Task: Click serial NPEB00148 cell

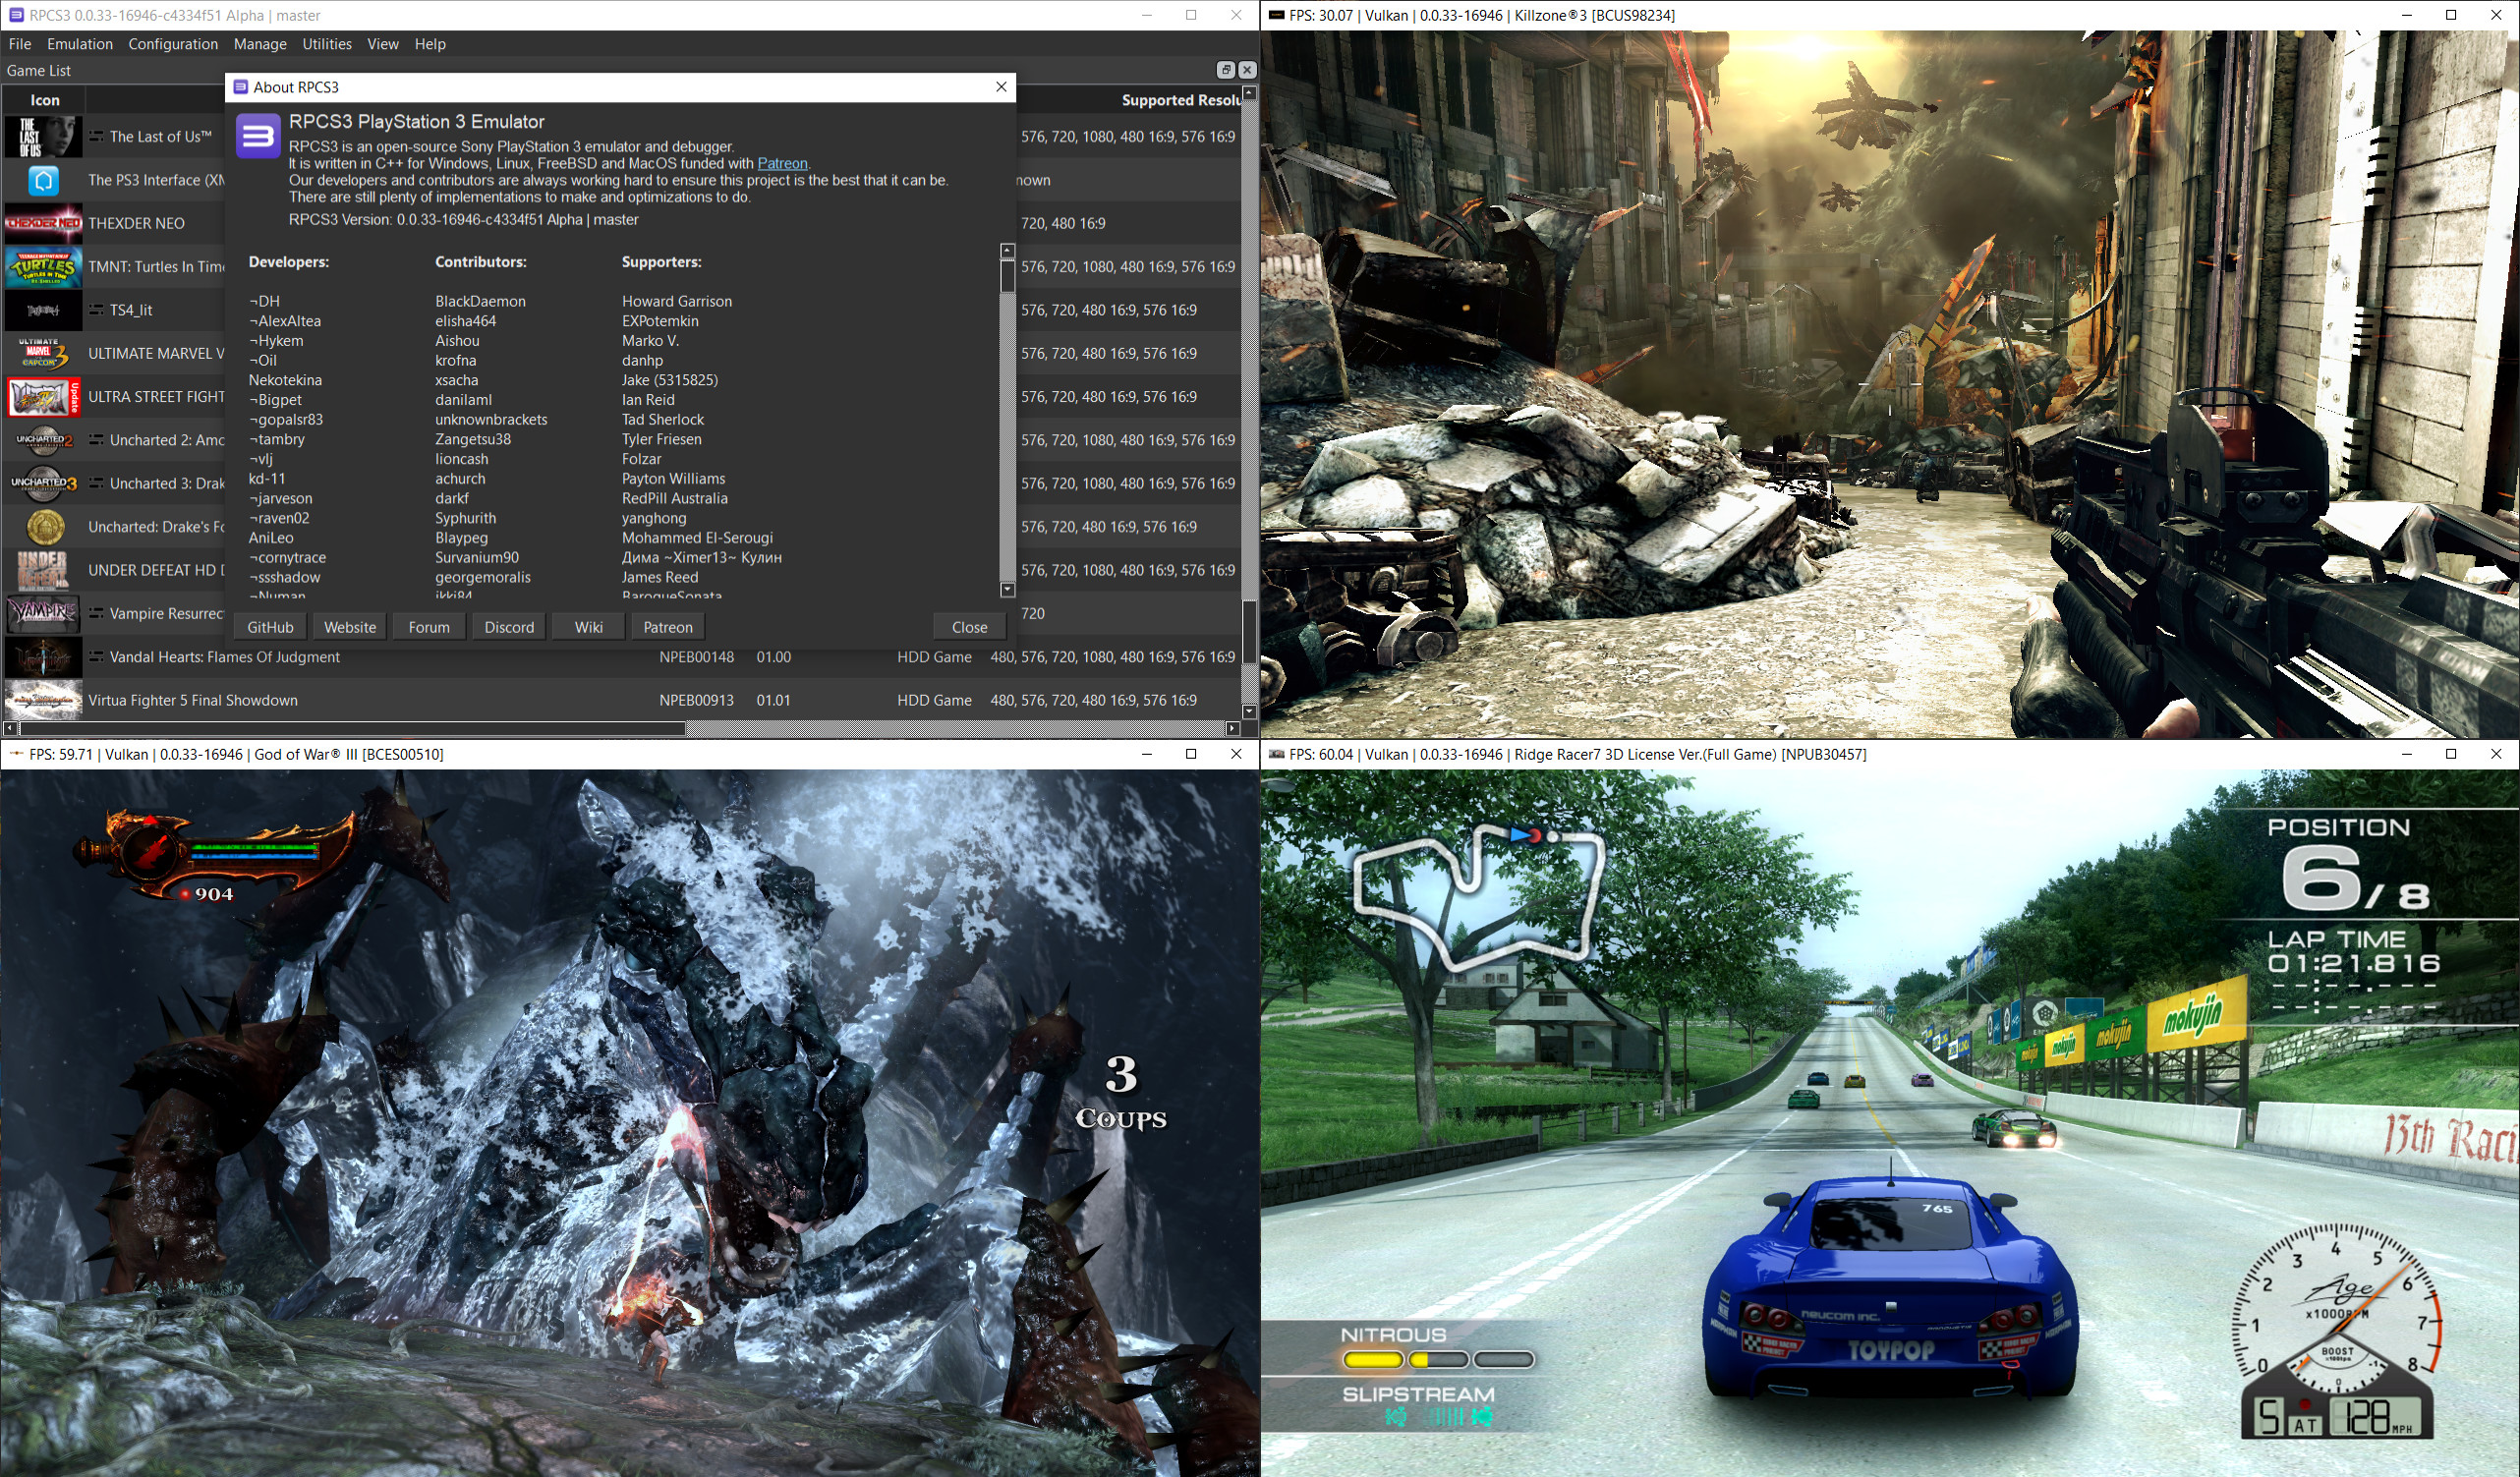Action: [696, 657]
